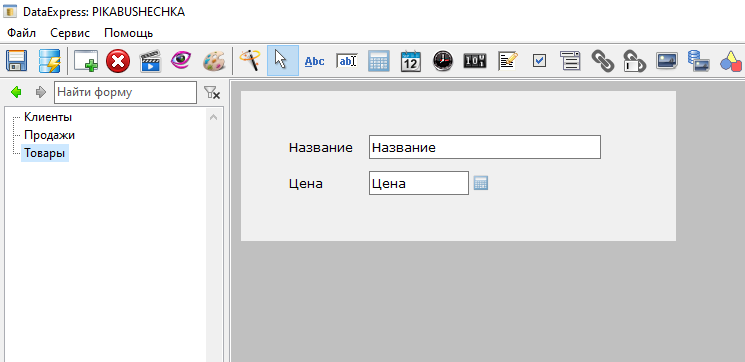This screenshot has height=362, width=745.
Task: Insert a checkbox component
Action: [539, 61]
